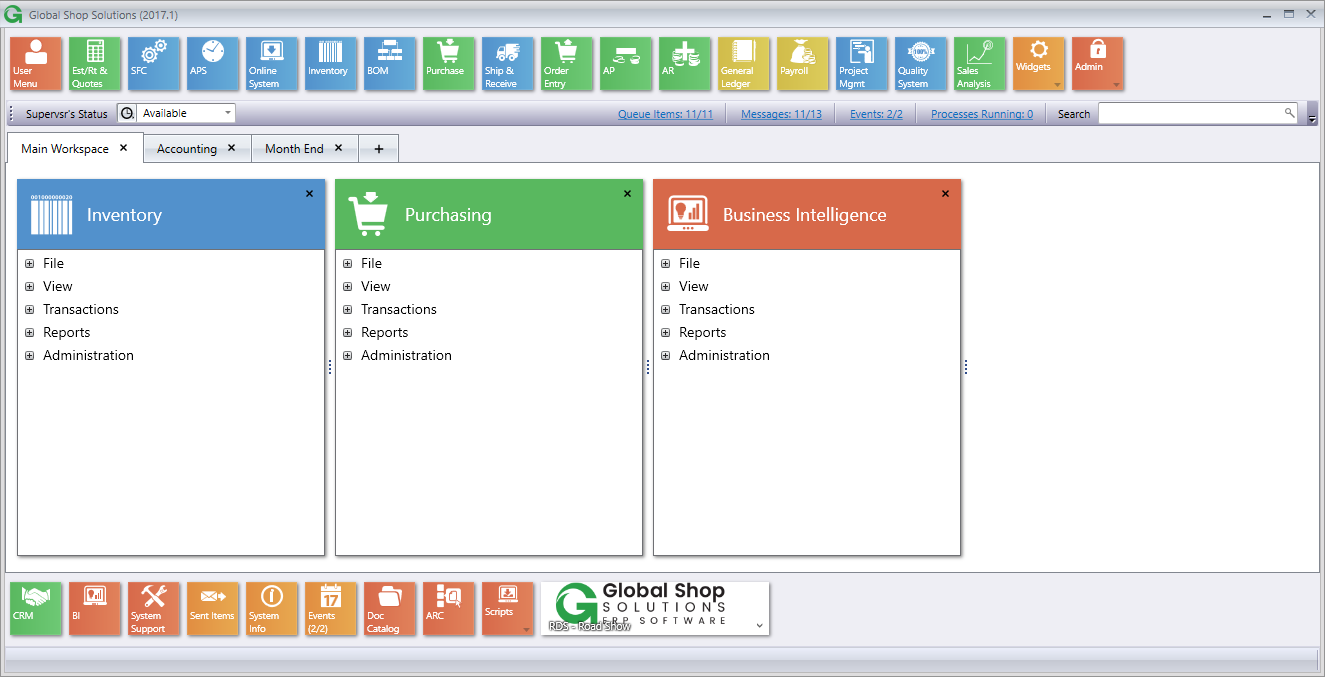
Task: Open the Scripts tool
Action: (x=507, y=608)
